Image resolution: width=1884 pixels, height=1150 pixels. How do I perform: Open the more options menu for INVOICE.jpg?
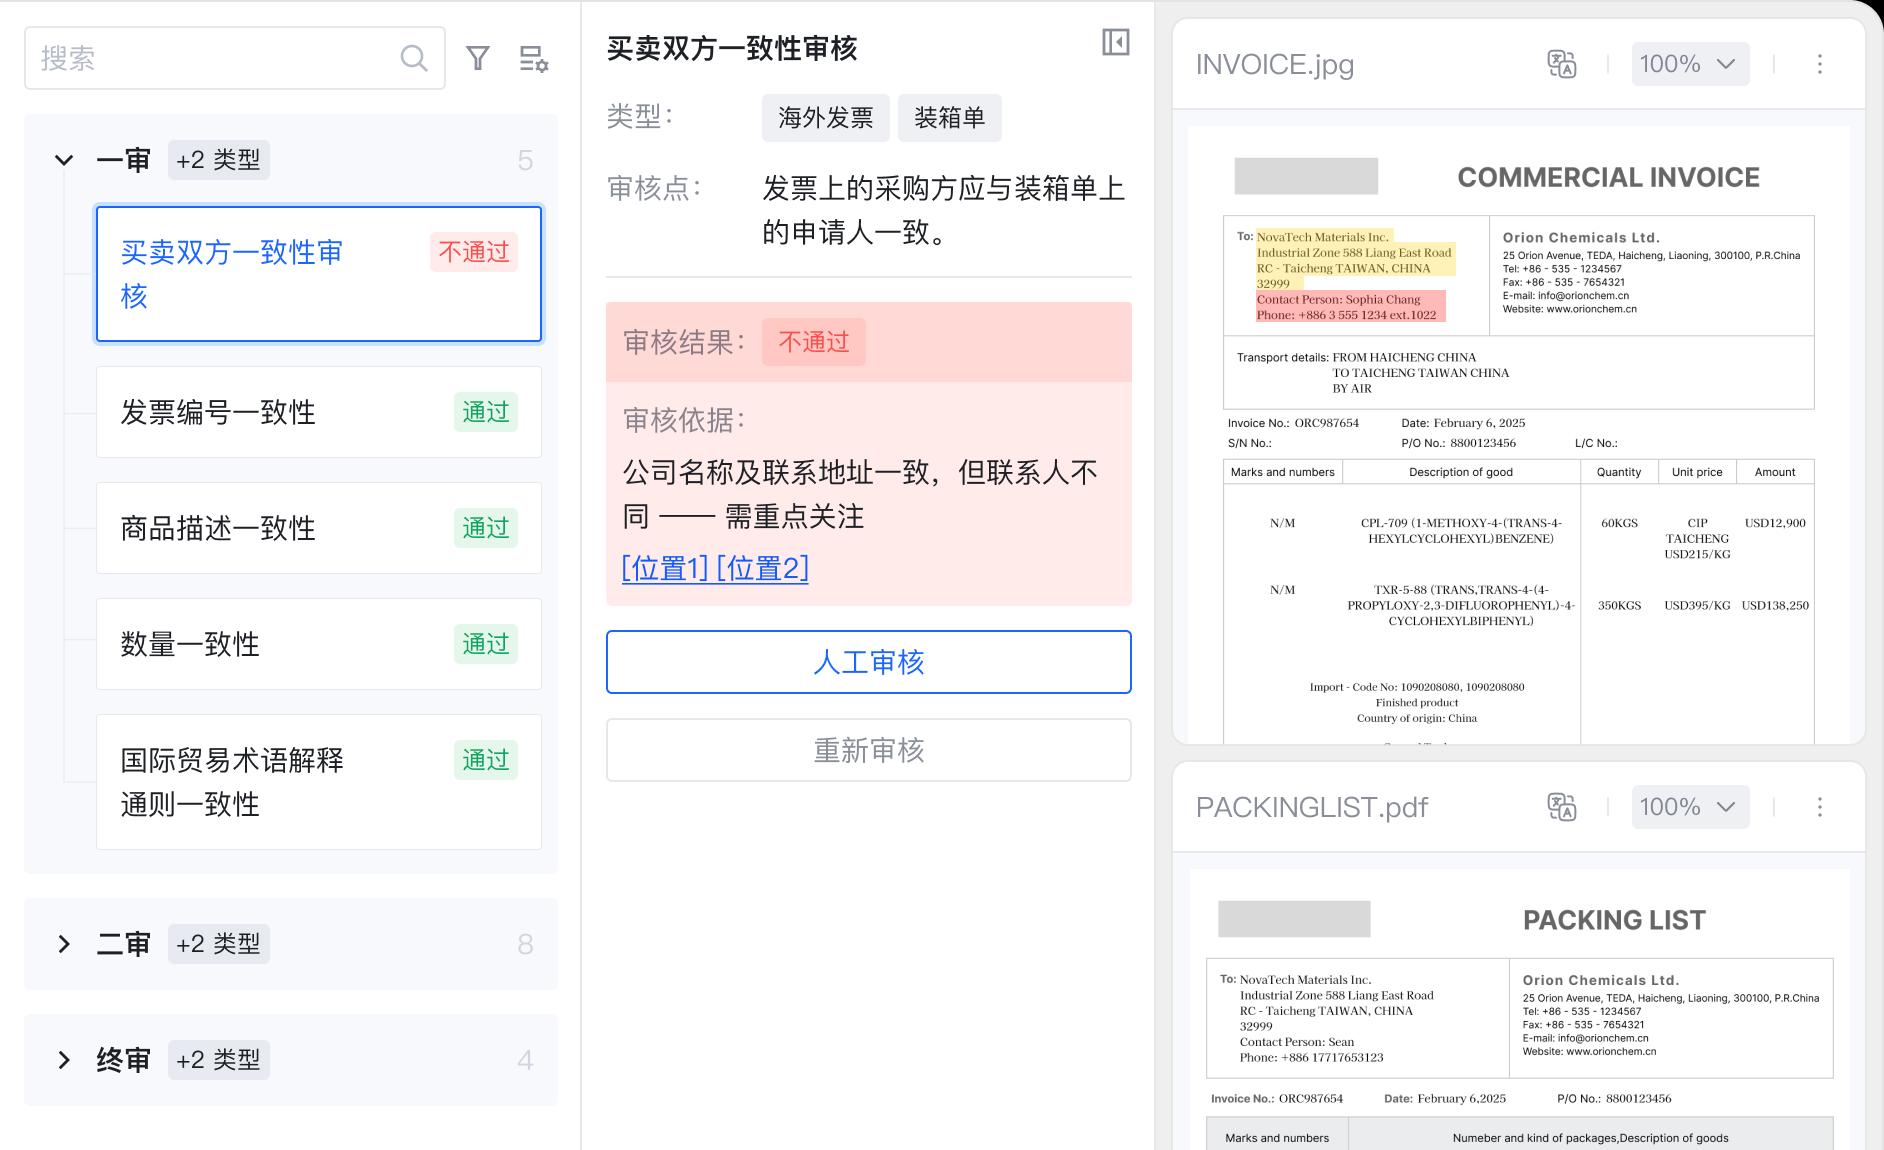[1819, 64]
